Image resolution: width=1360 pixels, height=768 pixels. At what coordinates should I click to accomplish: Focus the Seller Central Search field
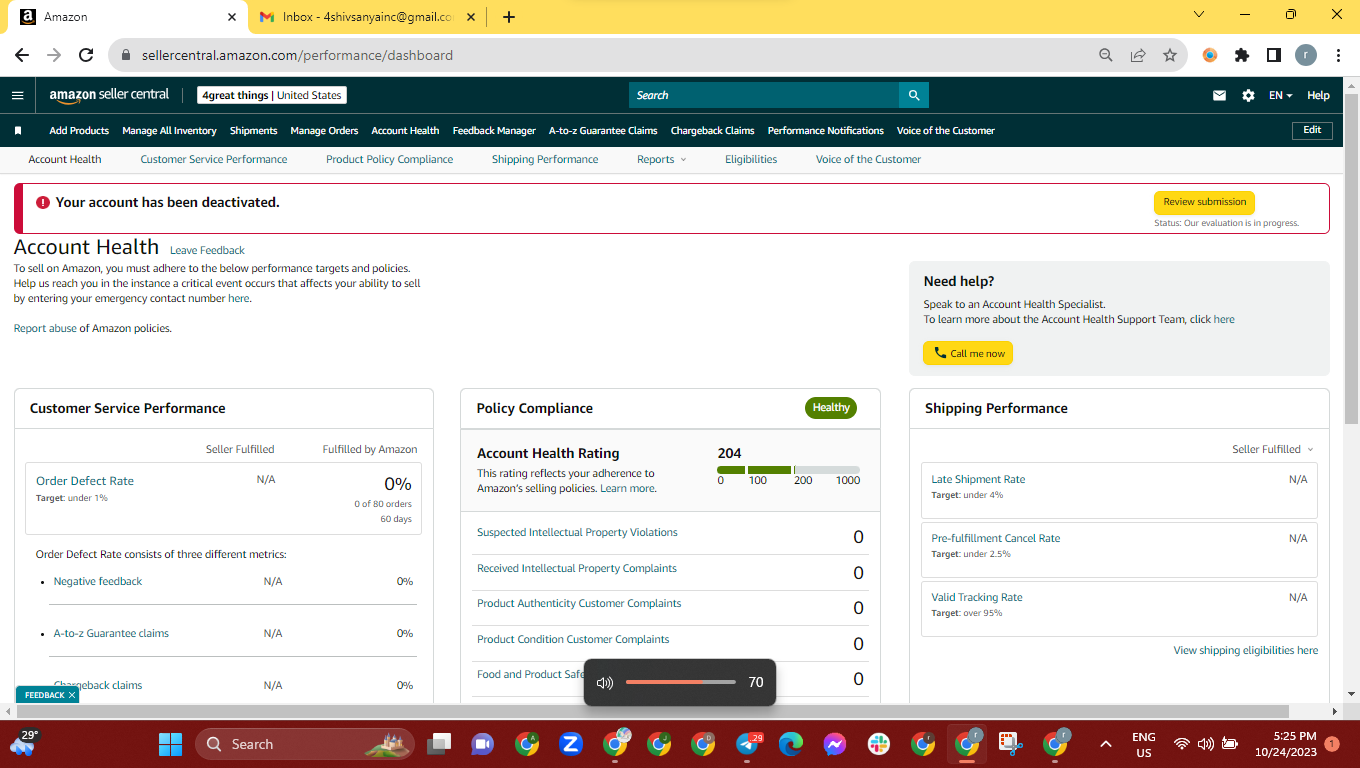coord(764,95)
